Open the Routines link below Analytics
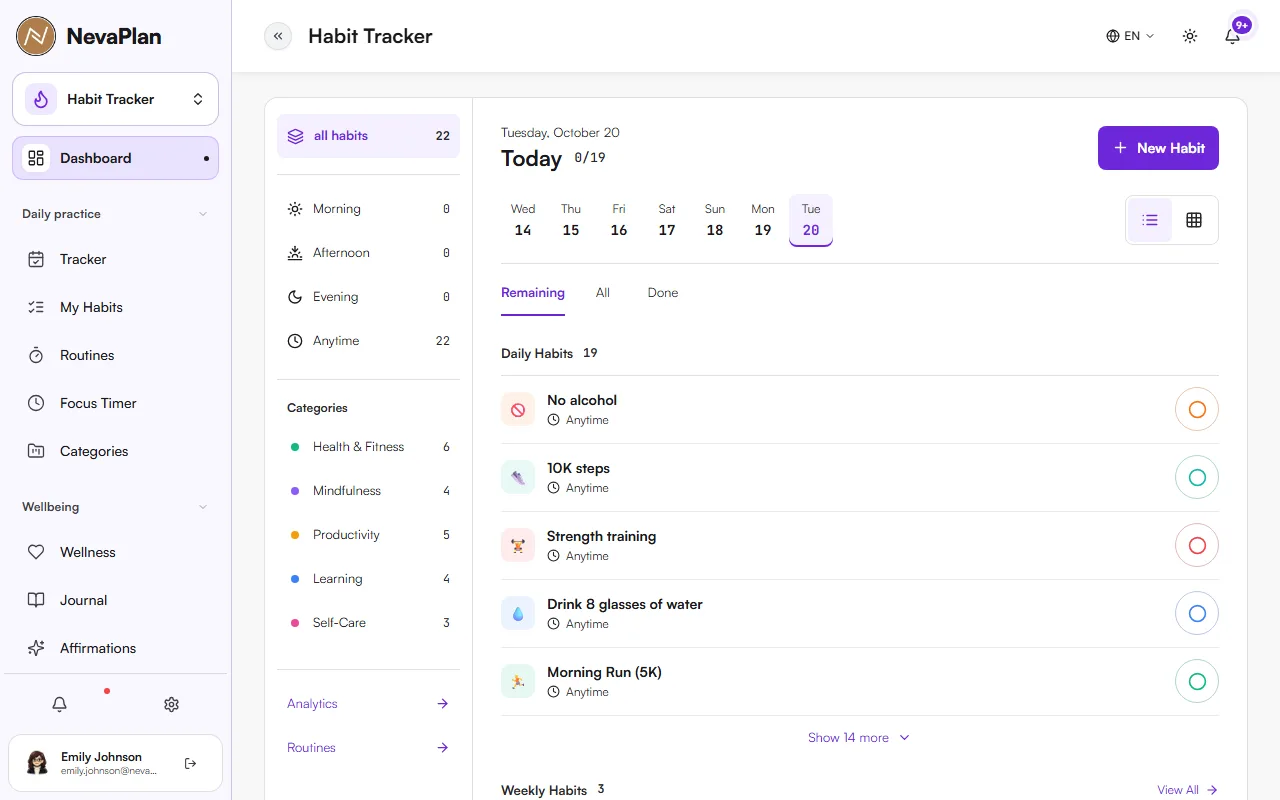 coord(368,748)
